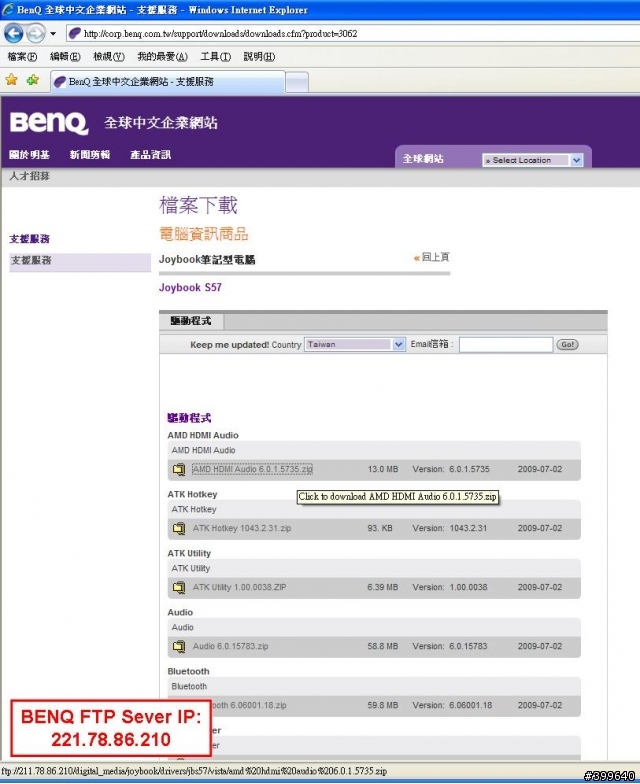Screen dimensions: 640x784
Task: Download Audio 6.0.15783.zip
Action: (230, 646)
